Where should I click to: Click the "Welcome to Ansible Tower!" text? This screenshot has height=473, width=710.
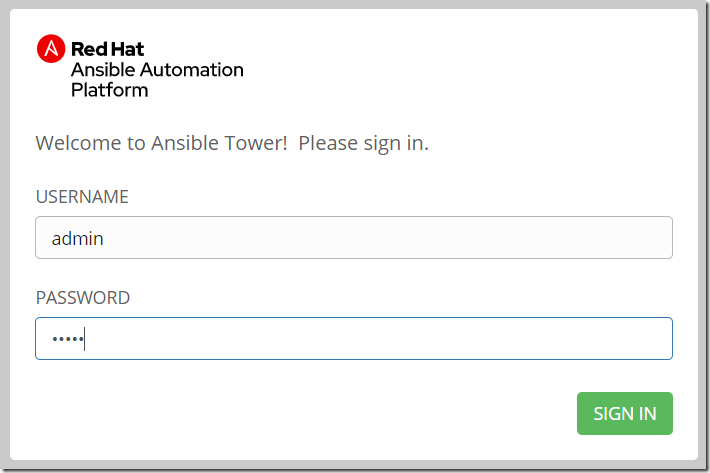(162, 143)
